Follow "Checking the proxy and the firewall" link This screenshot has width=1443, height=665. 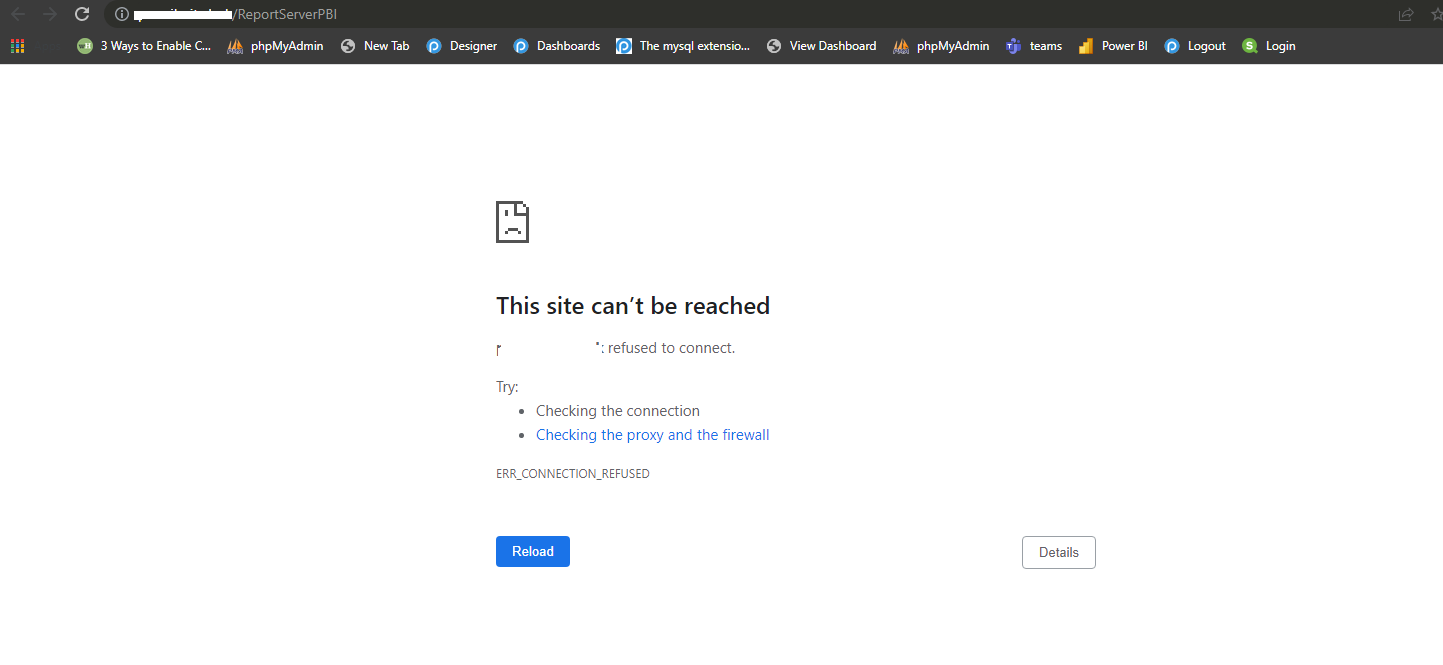[652, 435]
